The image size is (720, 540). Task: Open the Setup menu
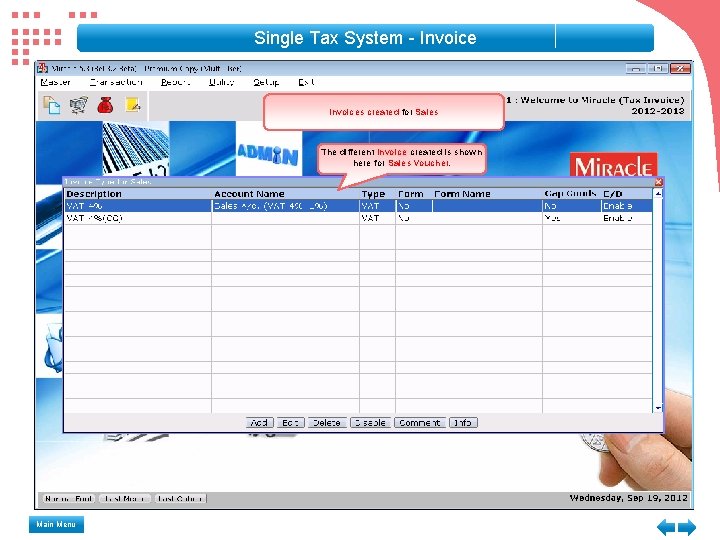pos(266,82)
